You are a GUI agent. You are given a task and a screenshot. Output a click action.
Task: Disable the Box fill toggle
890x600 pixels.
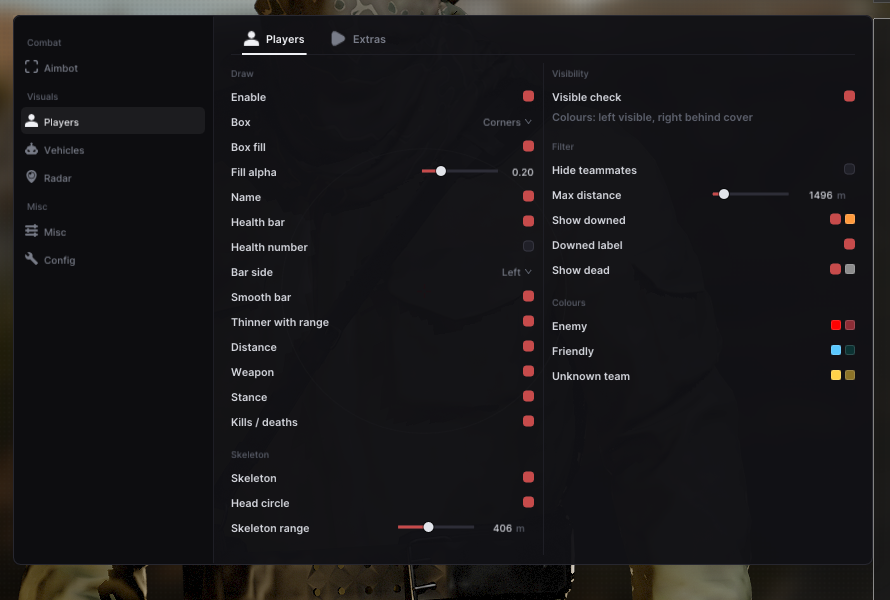point(528,146)
